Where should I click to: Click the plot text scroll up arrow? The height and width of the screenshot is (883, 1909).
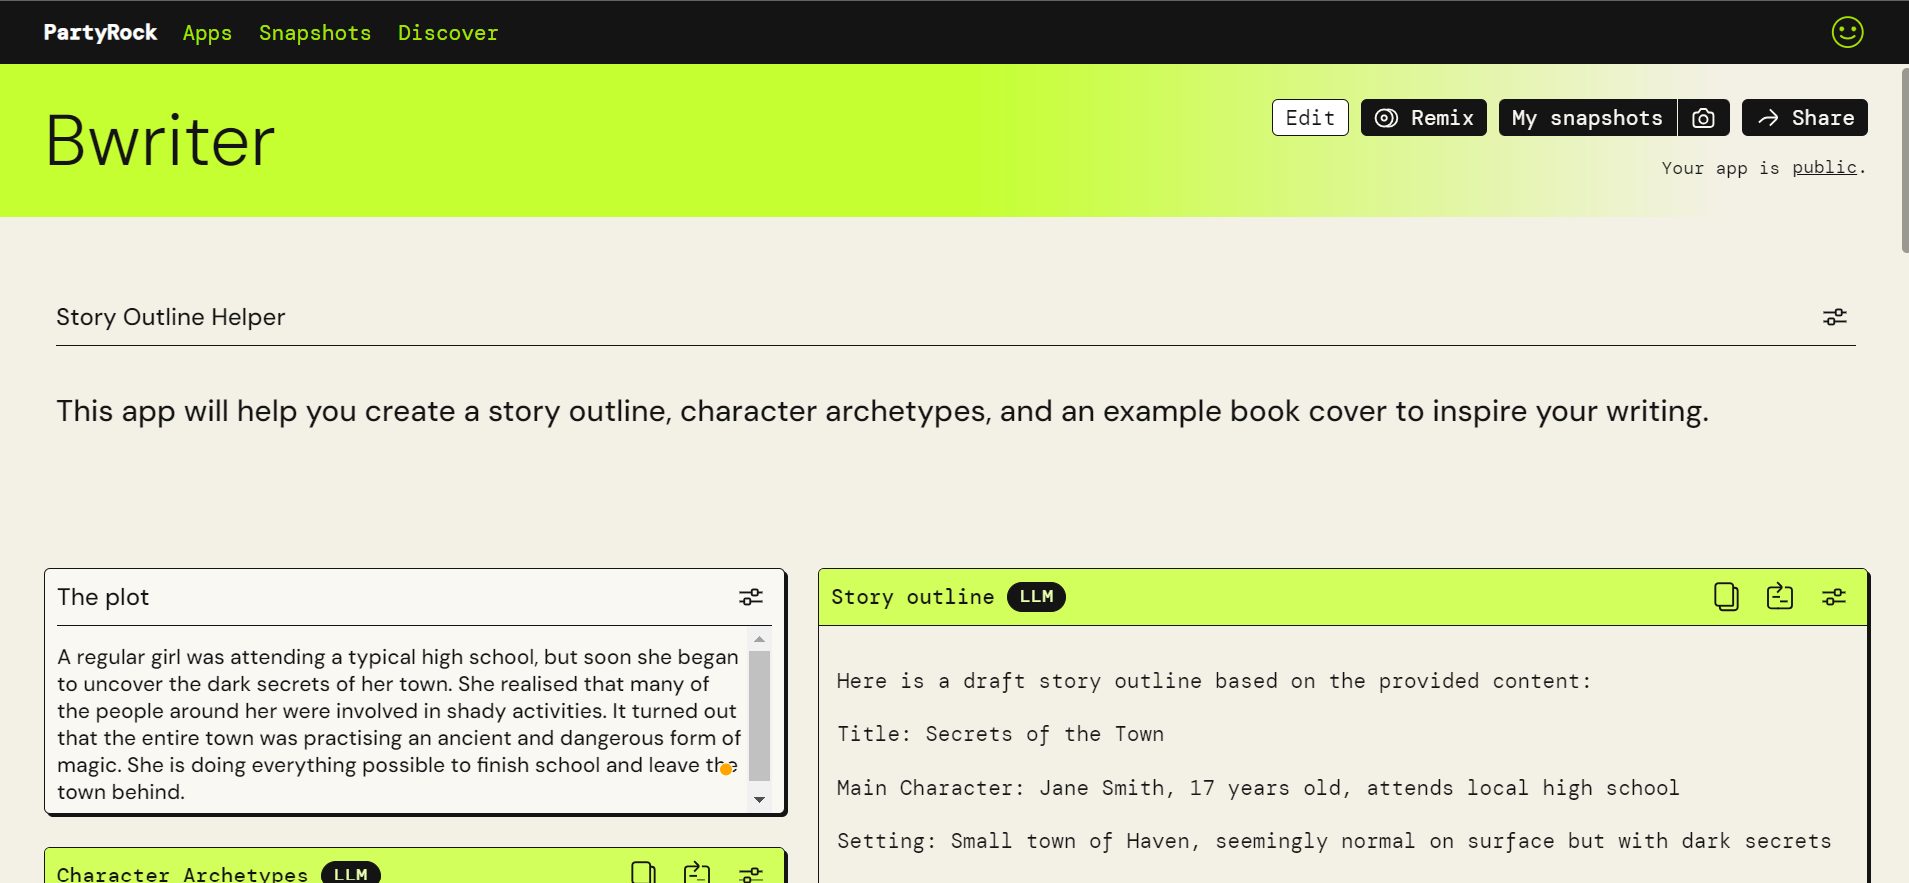[x=760, y=639]
